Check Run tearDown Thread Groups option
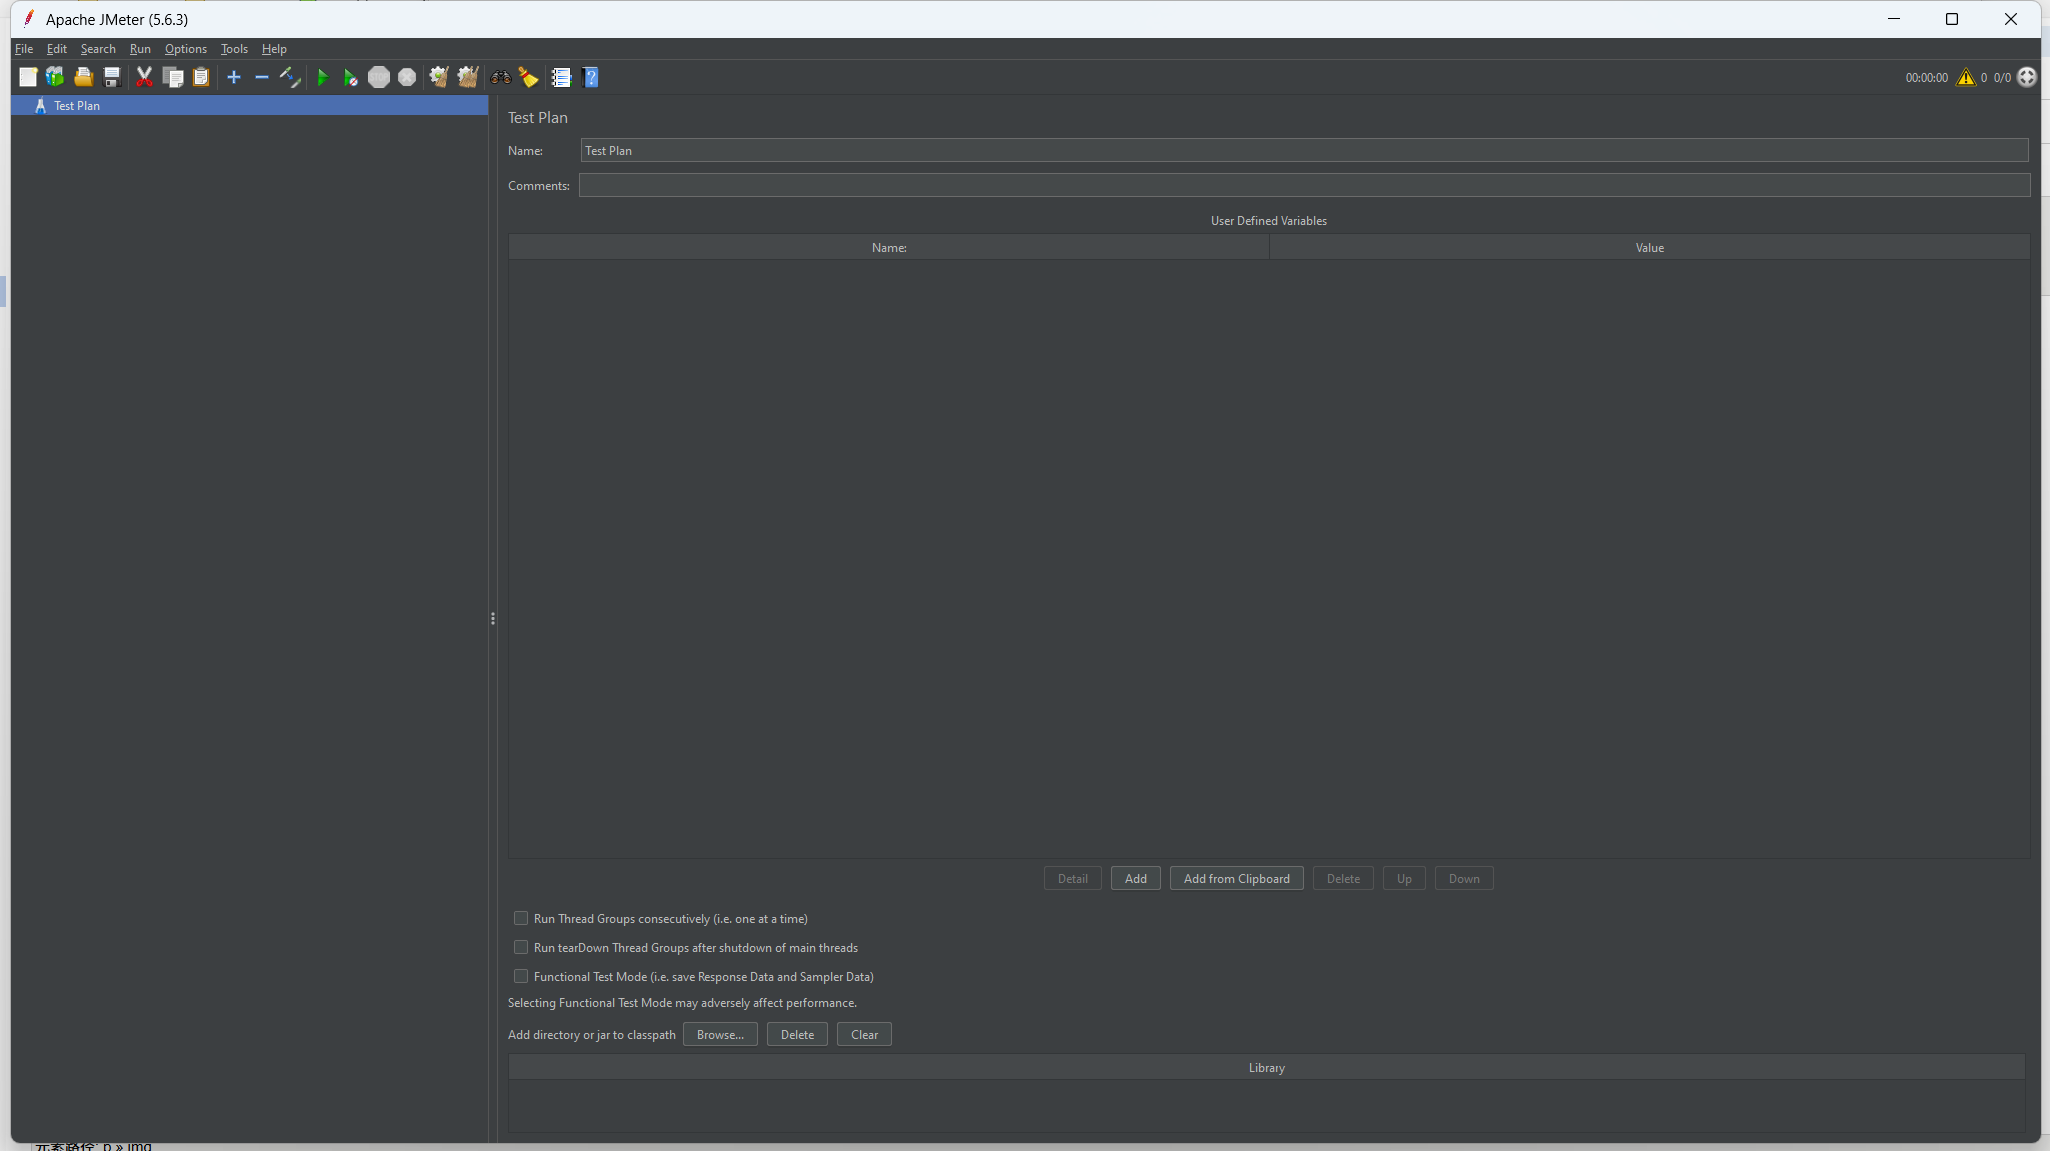Screen dimensions: 2050x1151 [521, 947]
